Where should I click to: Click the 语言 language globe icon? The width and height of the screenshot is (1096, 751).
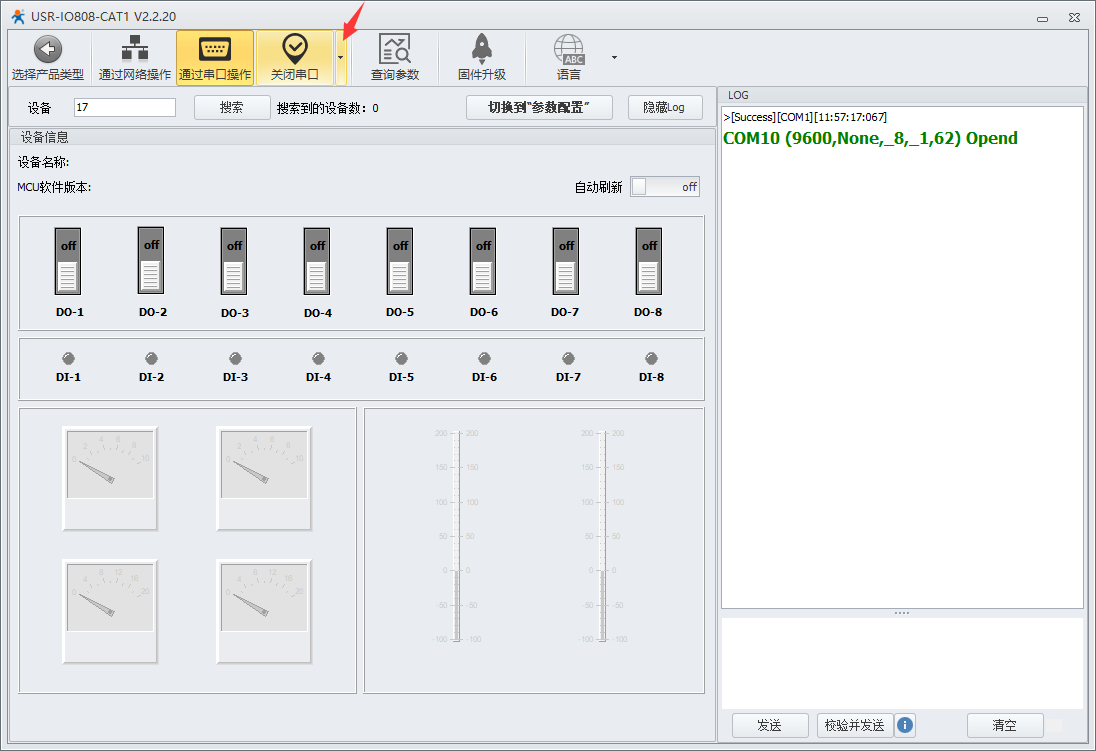click(569, 49)
